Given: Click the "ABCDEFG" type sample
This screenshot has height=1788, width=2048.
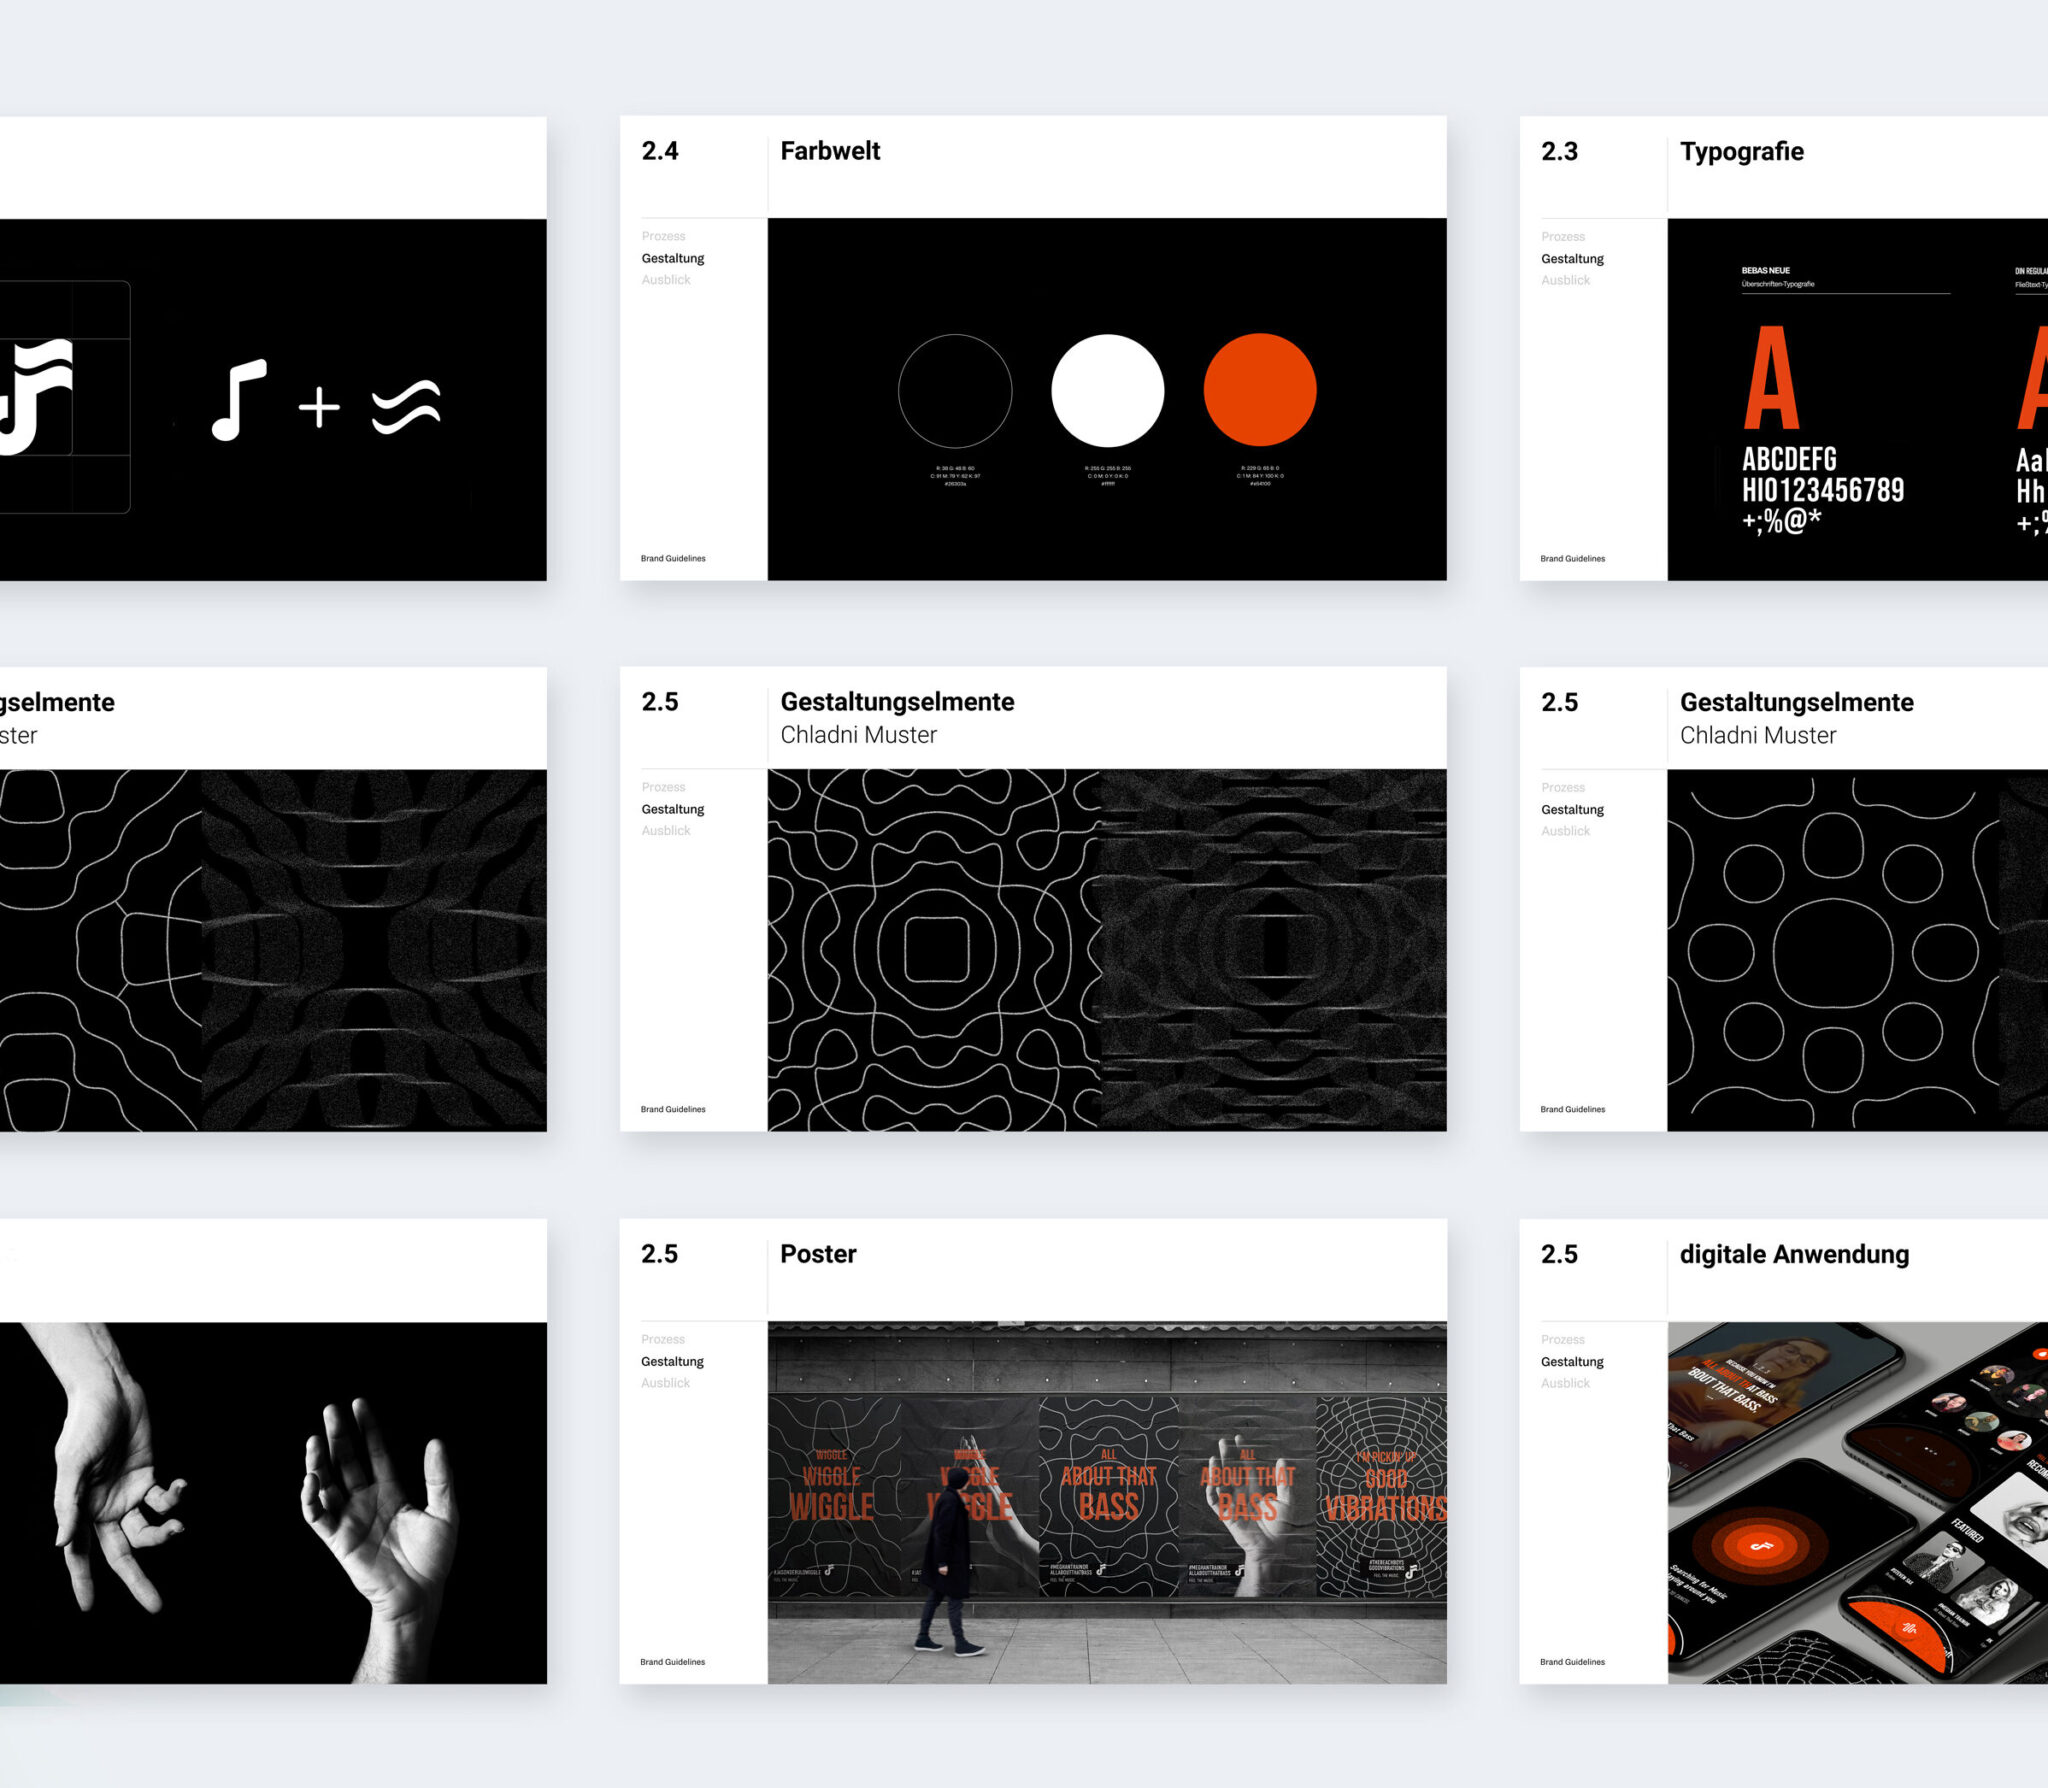Looking at the screenshot, I should coord(1789,459).
